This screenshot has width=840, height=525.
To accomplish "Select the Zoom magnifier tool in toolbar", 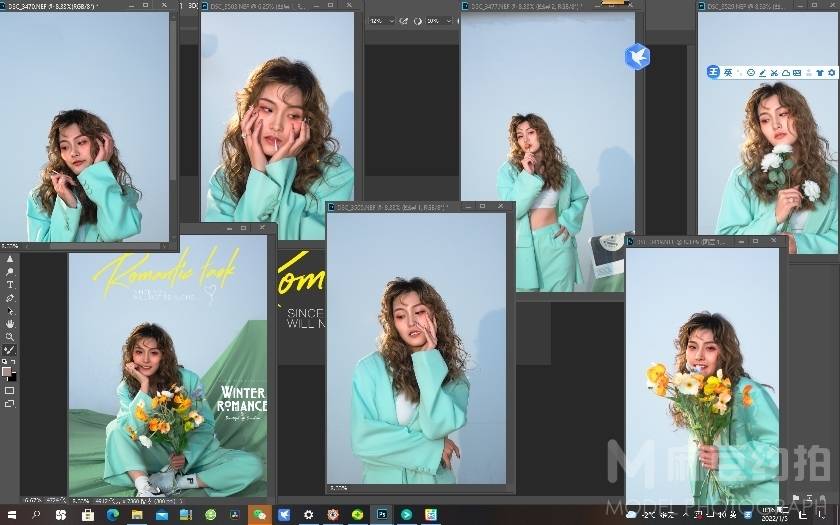I will point(10,337).
